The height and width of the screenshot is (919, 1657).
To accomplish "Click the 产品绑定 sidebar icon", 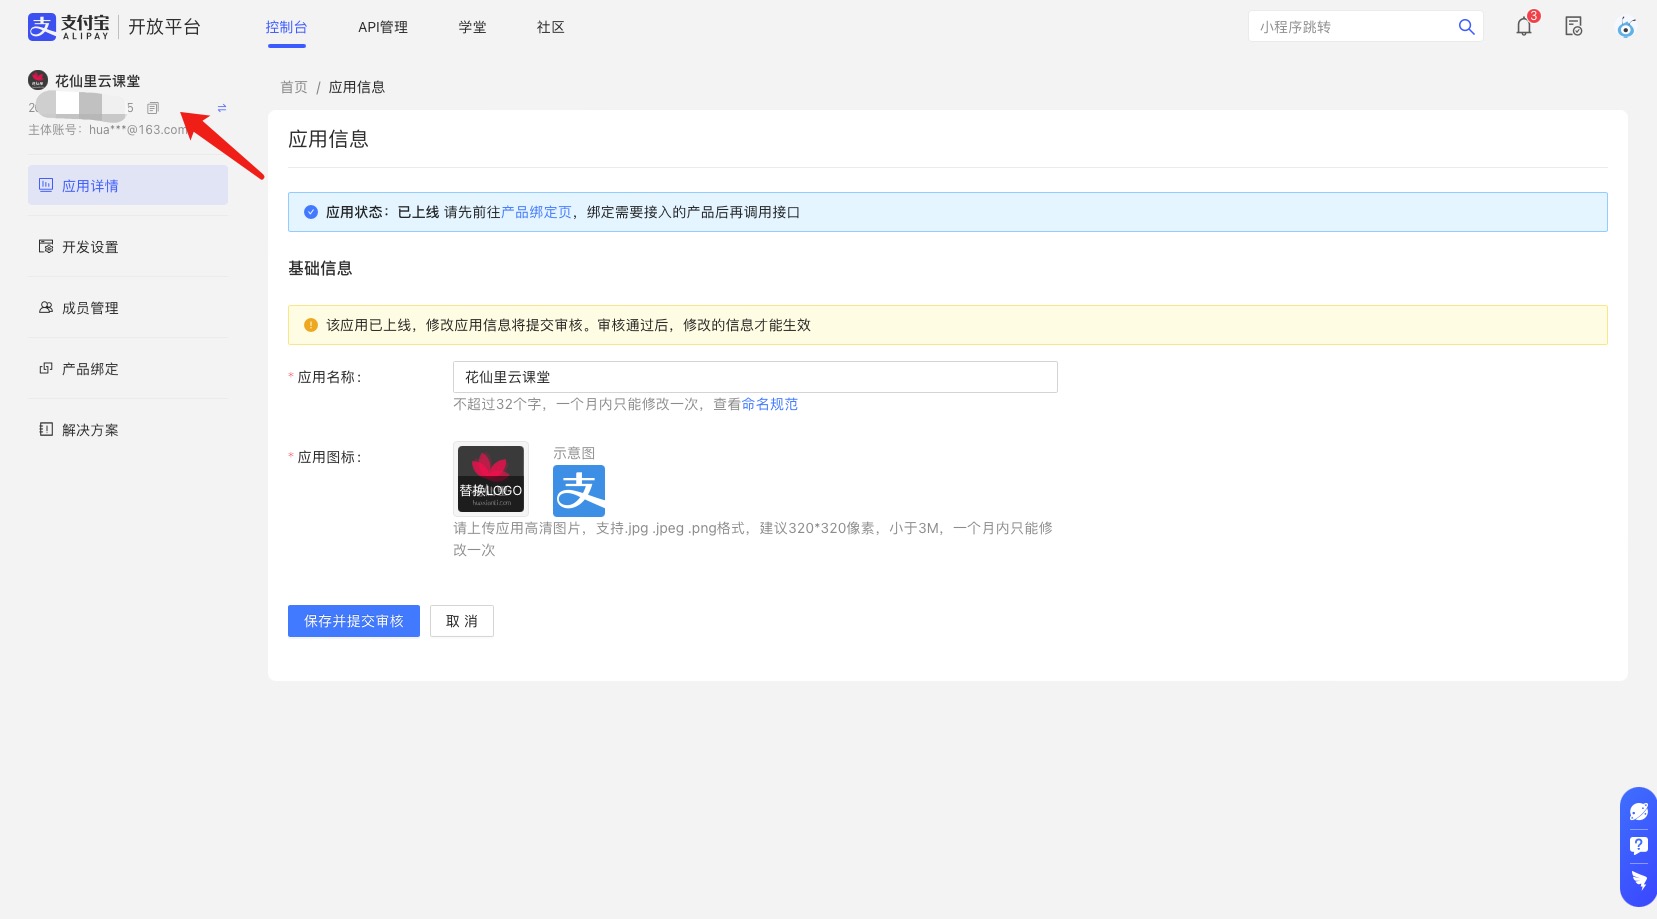I will click(46, 368).
